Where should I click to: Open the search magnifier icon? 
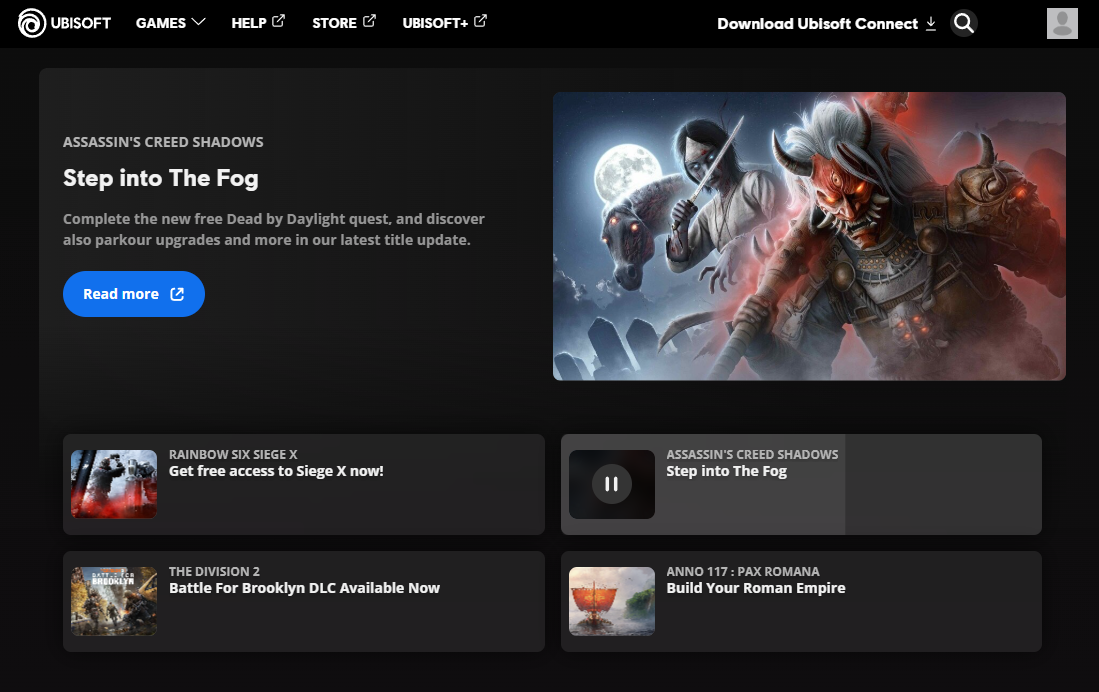(964, 23)
